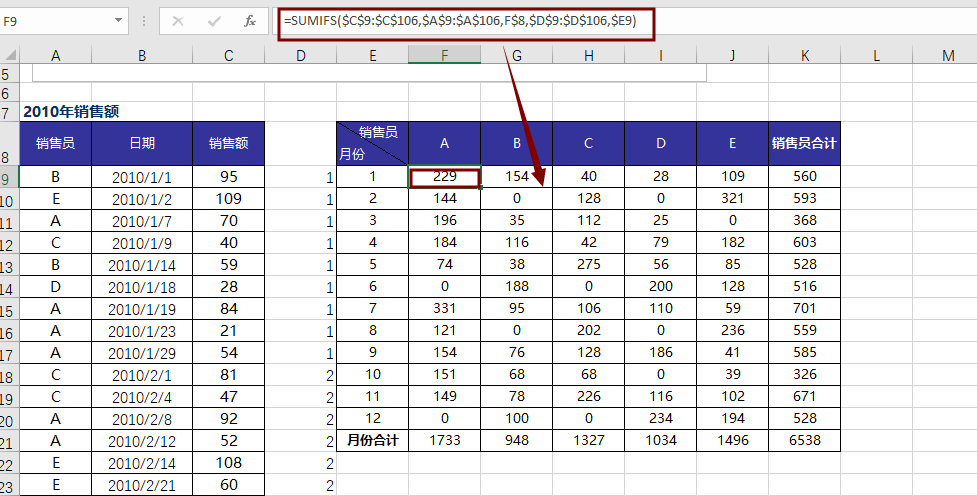Click the salesperson E header cell in J8
Screen dimensions: 977x496
click(733, 143)
